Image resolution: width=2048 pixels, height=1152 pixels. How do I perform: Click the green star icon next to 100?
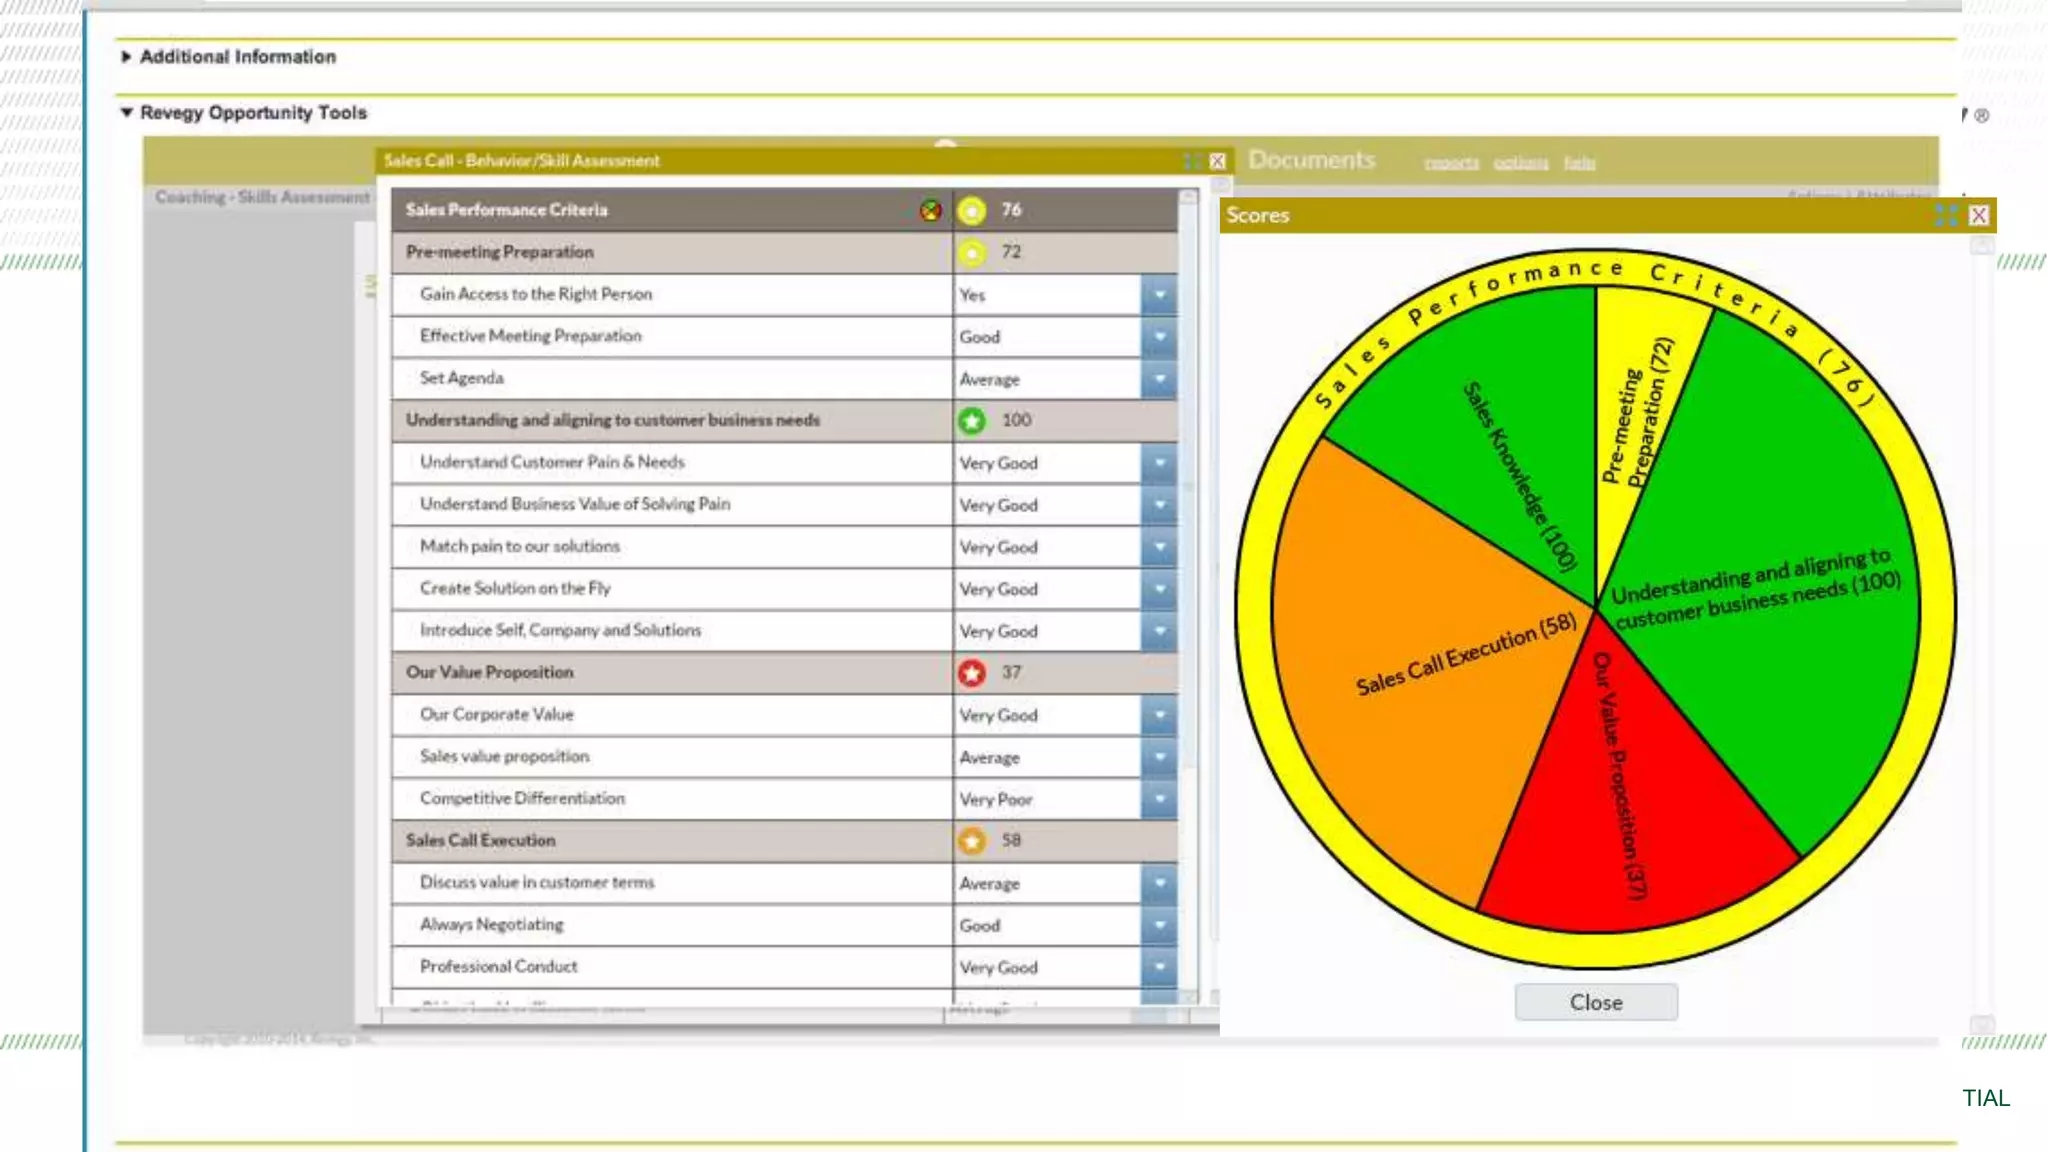tap(971, 421)
